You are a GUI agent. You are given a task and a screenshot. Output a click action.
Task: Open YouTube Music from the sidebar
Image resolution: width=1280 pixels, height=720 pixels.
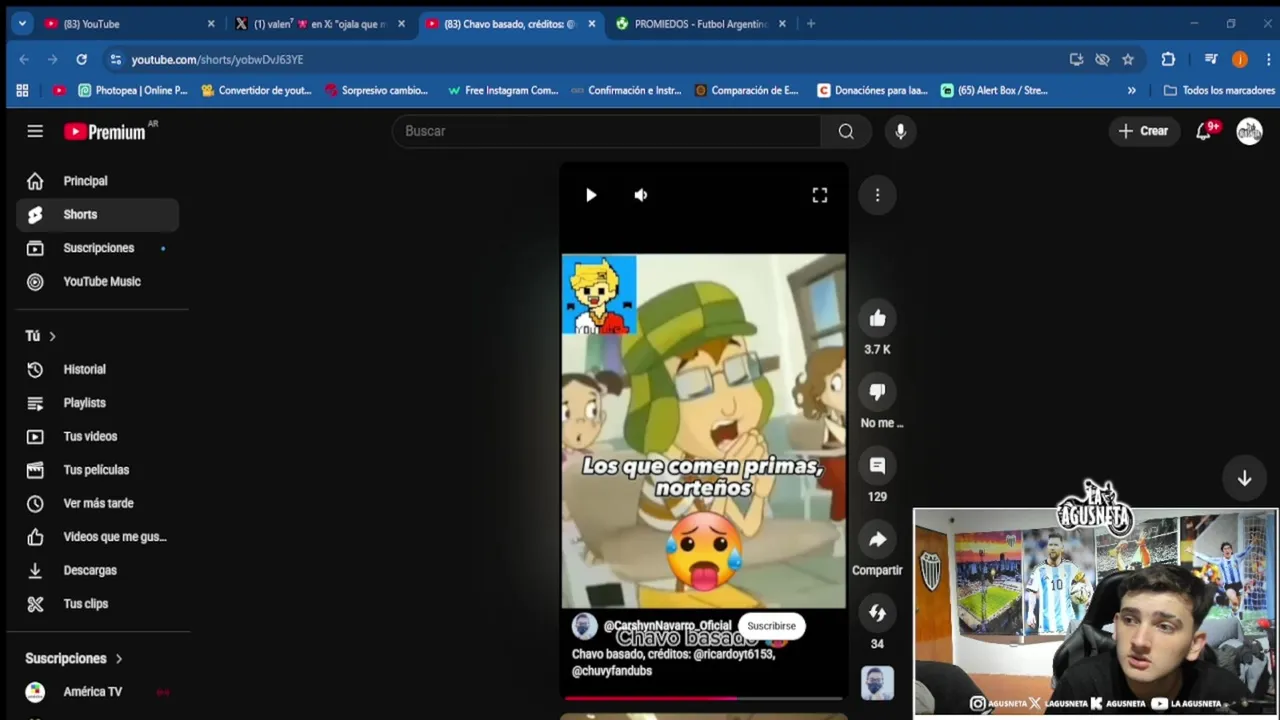pos(97,281)
